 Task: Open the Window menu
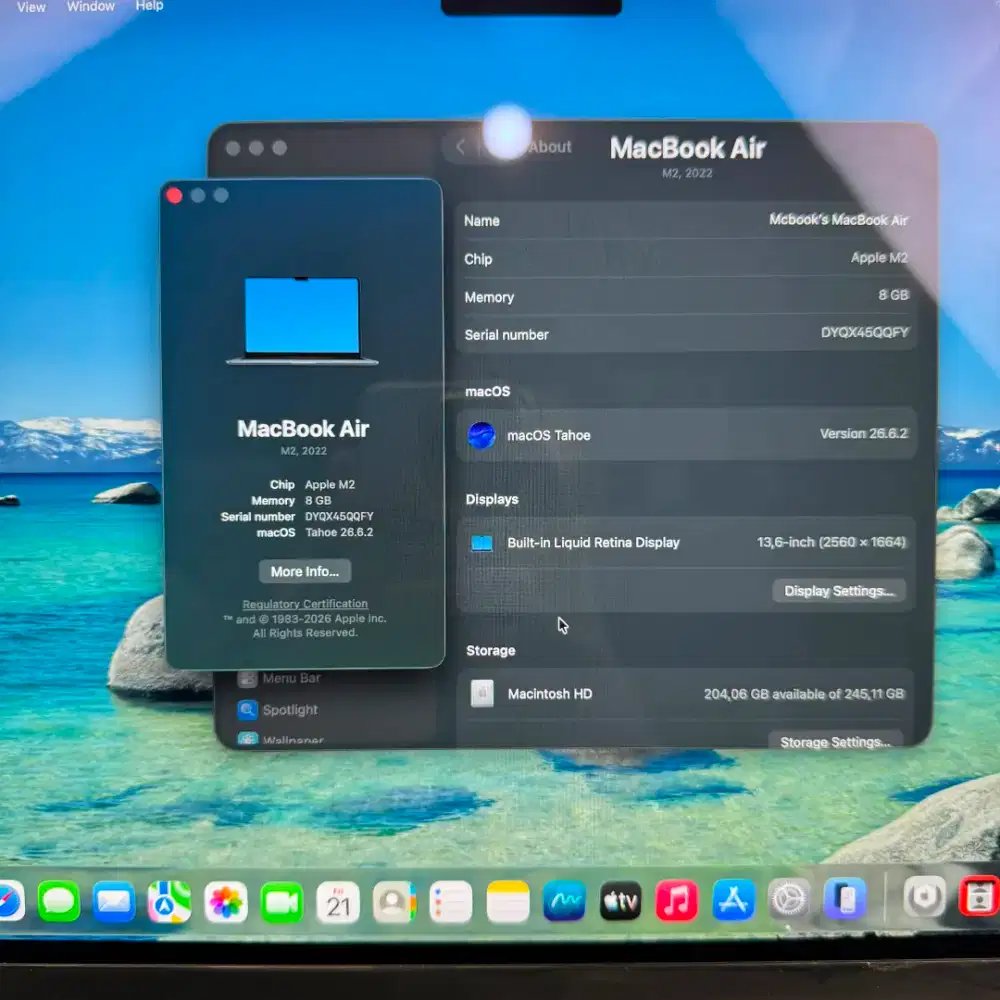(91, 6)
